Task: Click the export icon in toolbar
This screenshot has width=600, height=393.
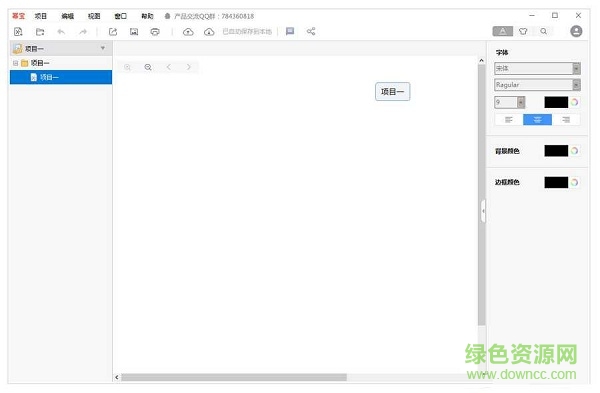Action: (112, 32)
